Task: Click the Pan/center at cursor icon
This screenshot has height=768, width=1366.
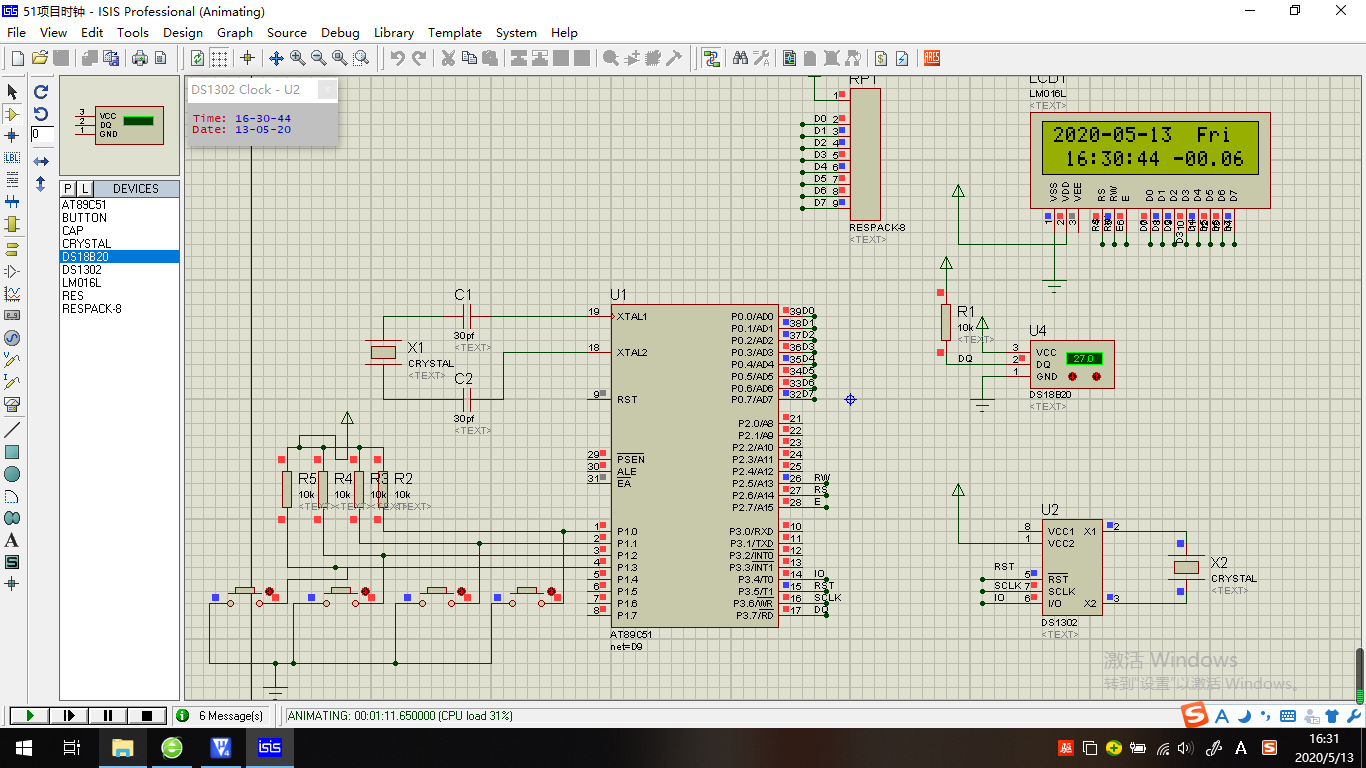Action: click(276, 58)
